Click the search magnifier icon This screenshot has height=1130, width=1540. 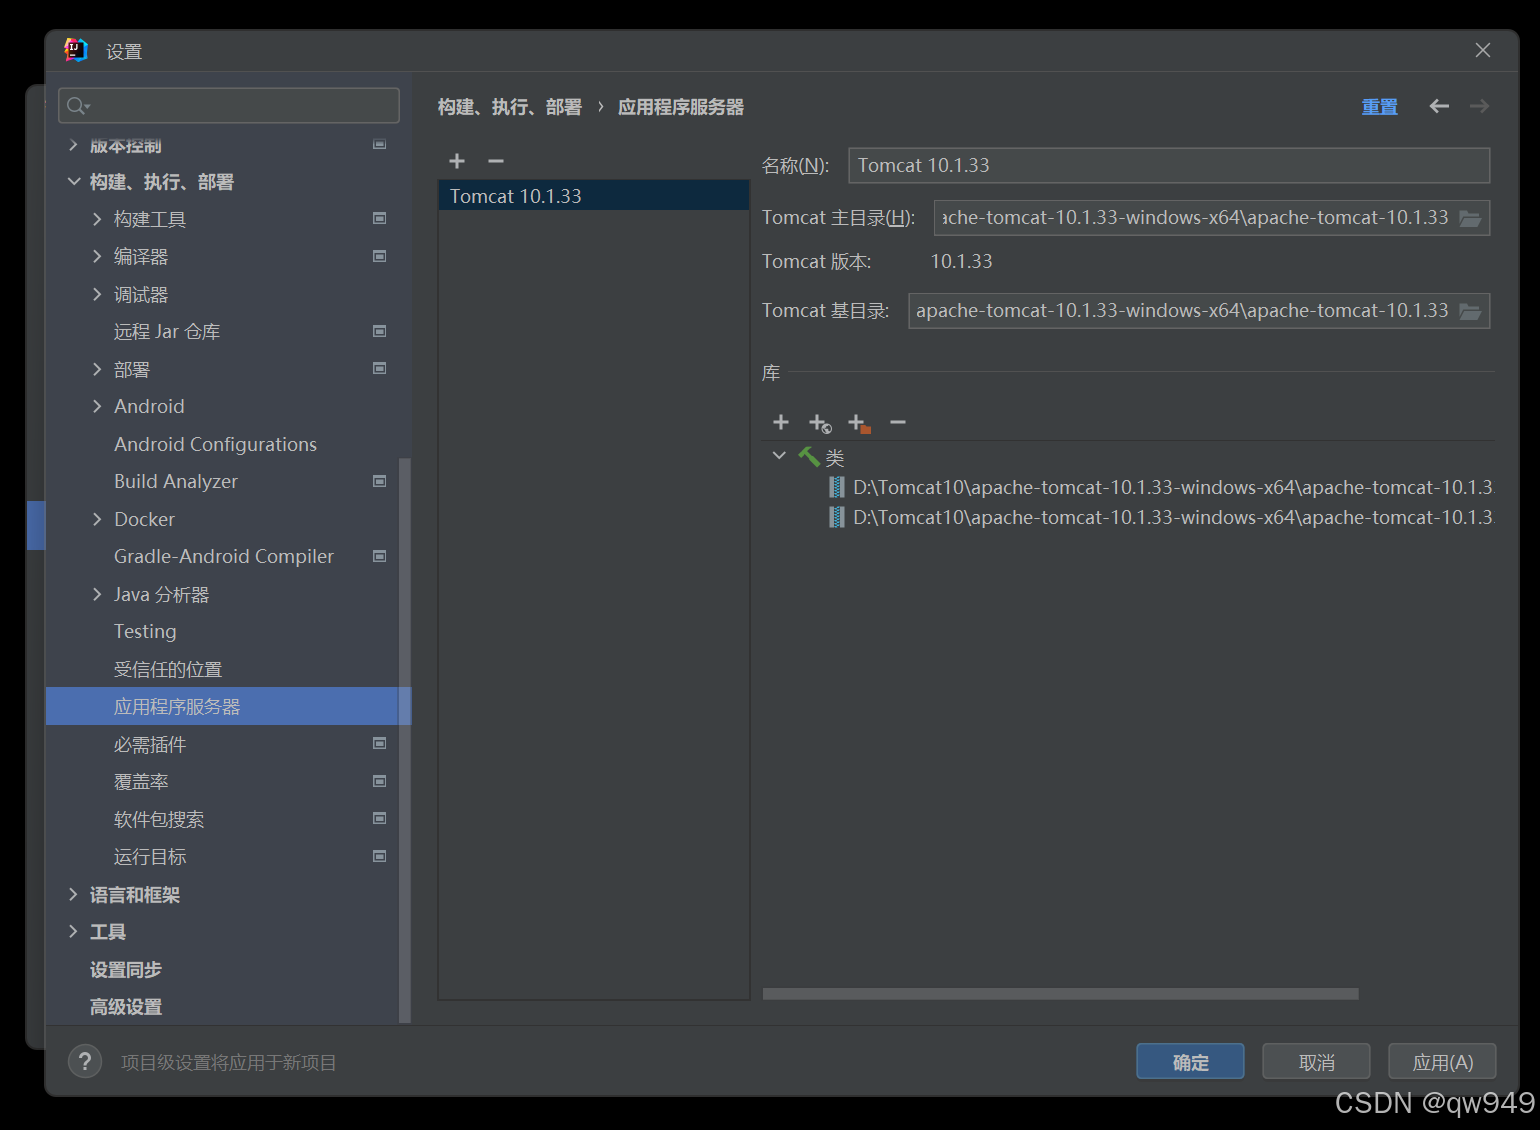78,106
